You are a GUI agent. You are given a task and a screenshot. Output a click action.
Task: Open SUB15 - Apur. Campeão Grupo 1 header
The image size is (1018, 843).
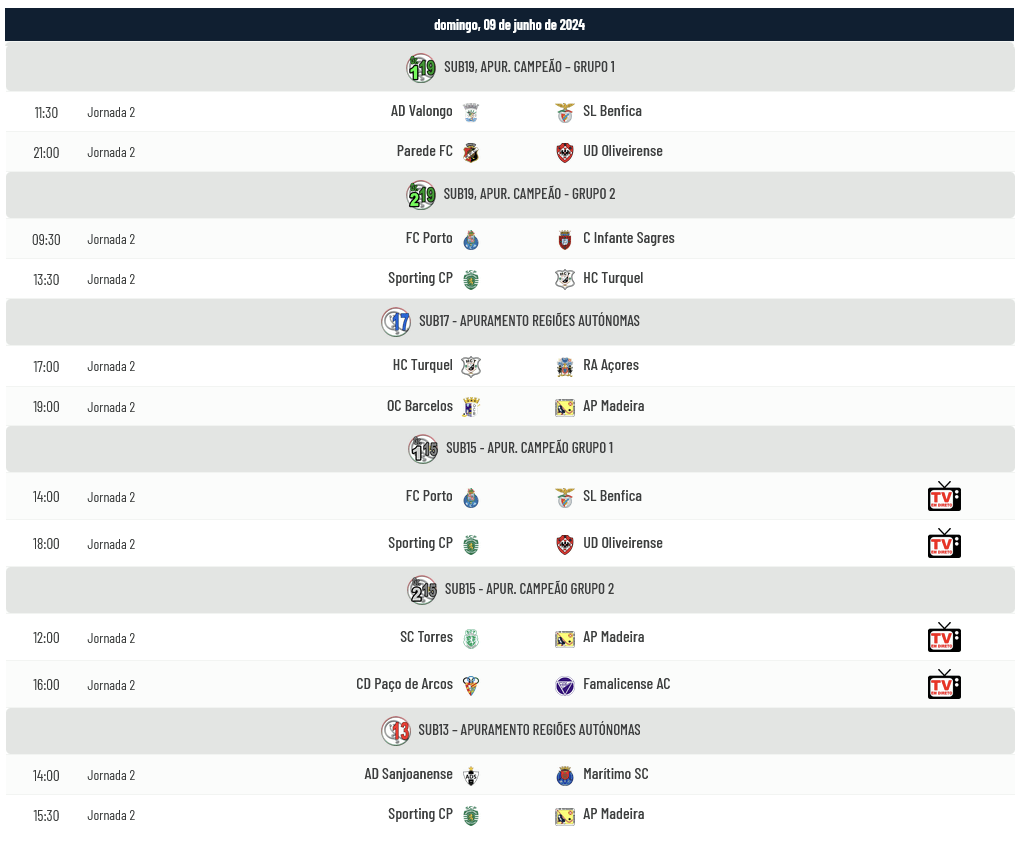click(510, 449)
